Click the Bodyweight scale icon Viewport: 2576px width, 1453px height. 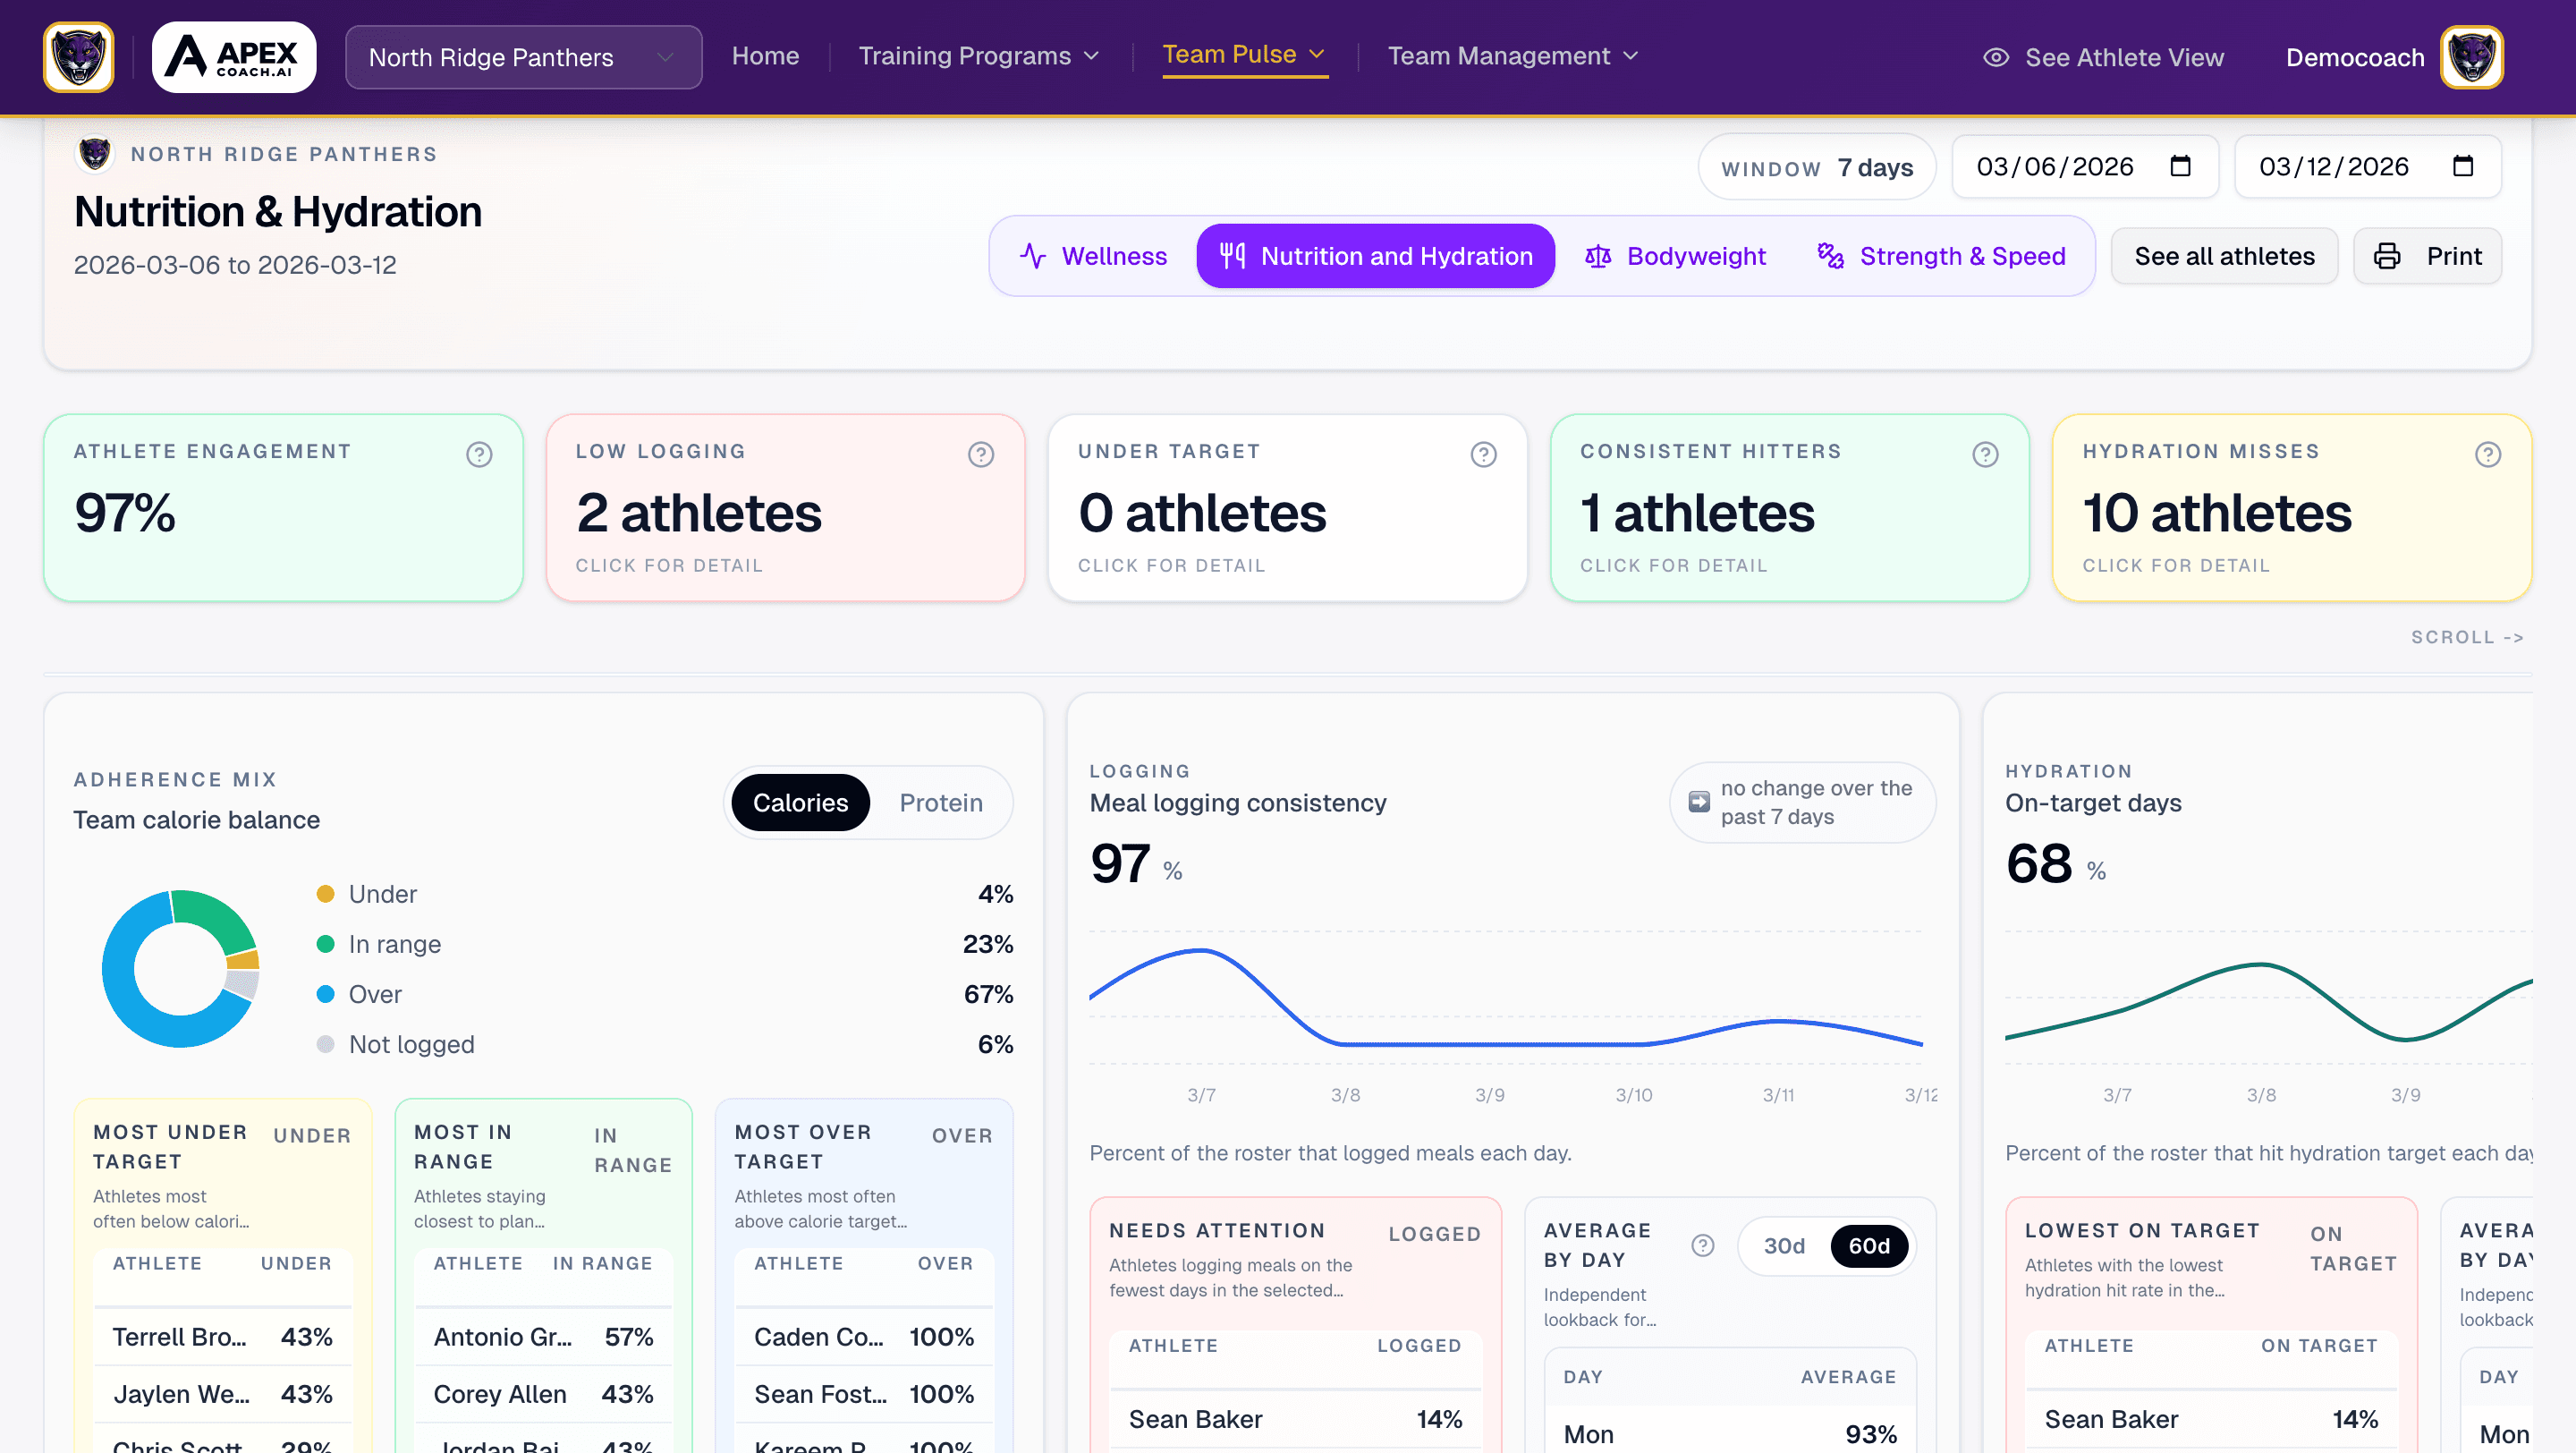(1597, 256)
